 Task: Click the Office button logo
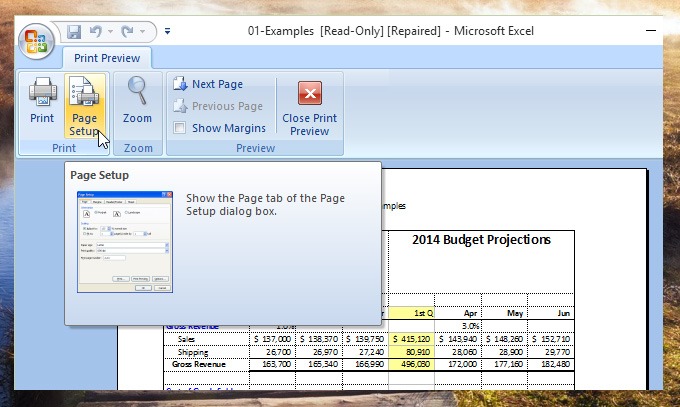(x=36, y=41)
